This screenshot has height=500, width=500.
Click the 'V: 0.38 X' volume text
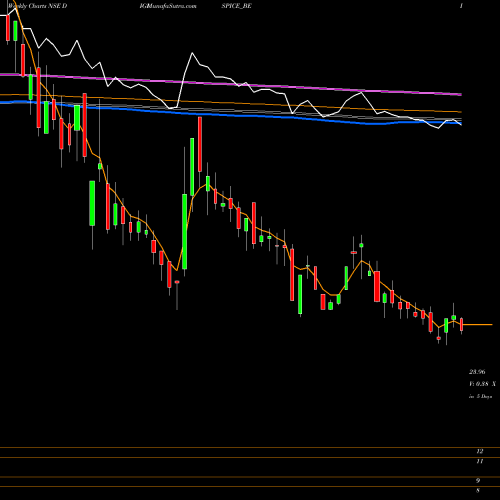pyautogui.click(x=482, y=384)
